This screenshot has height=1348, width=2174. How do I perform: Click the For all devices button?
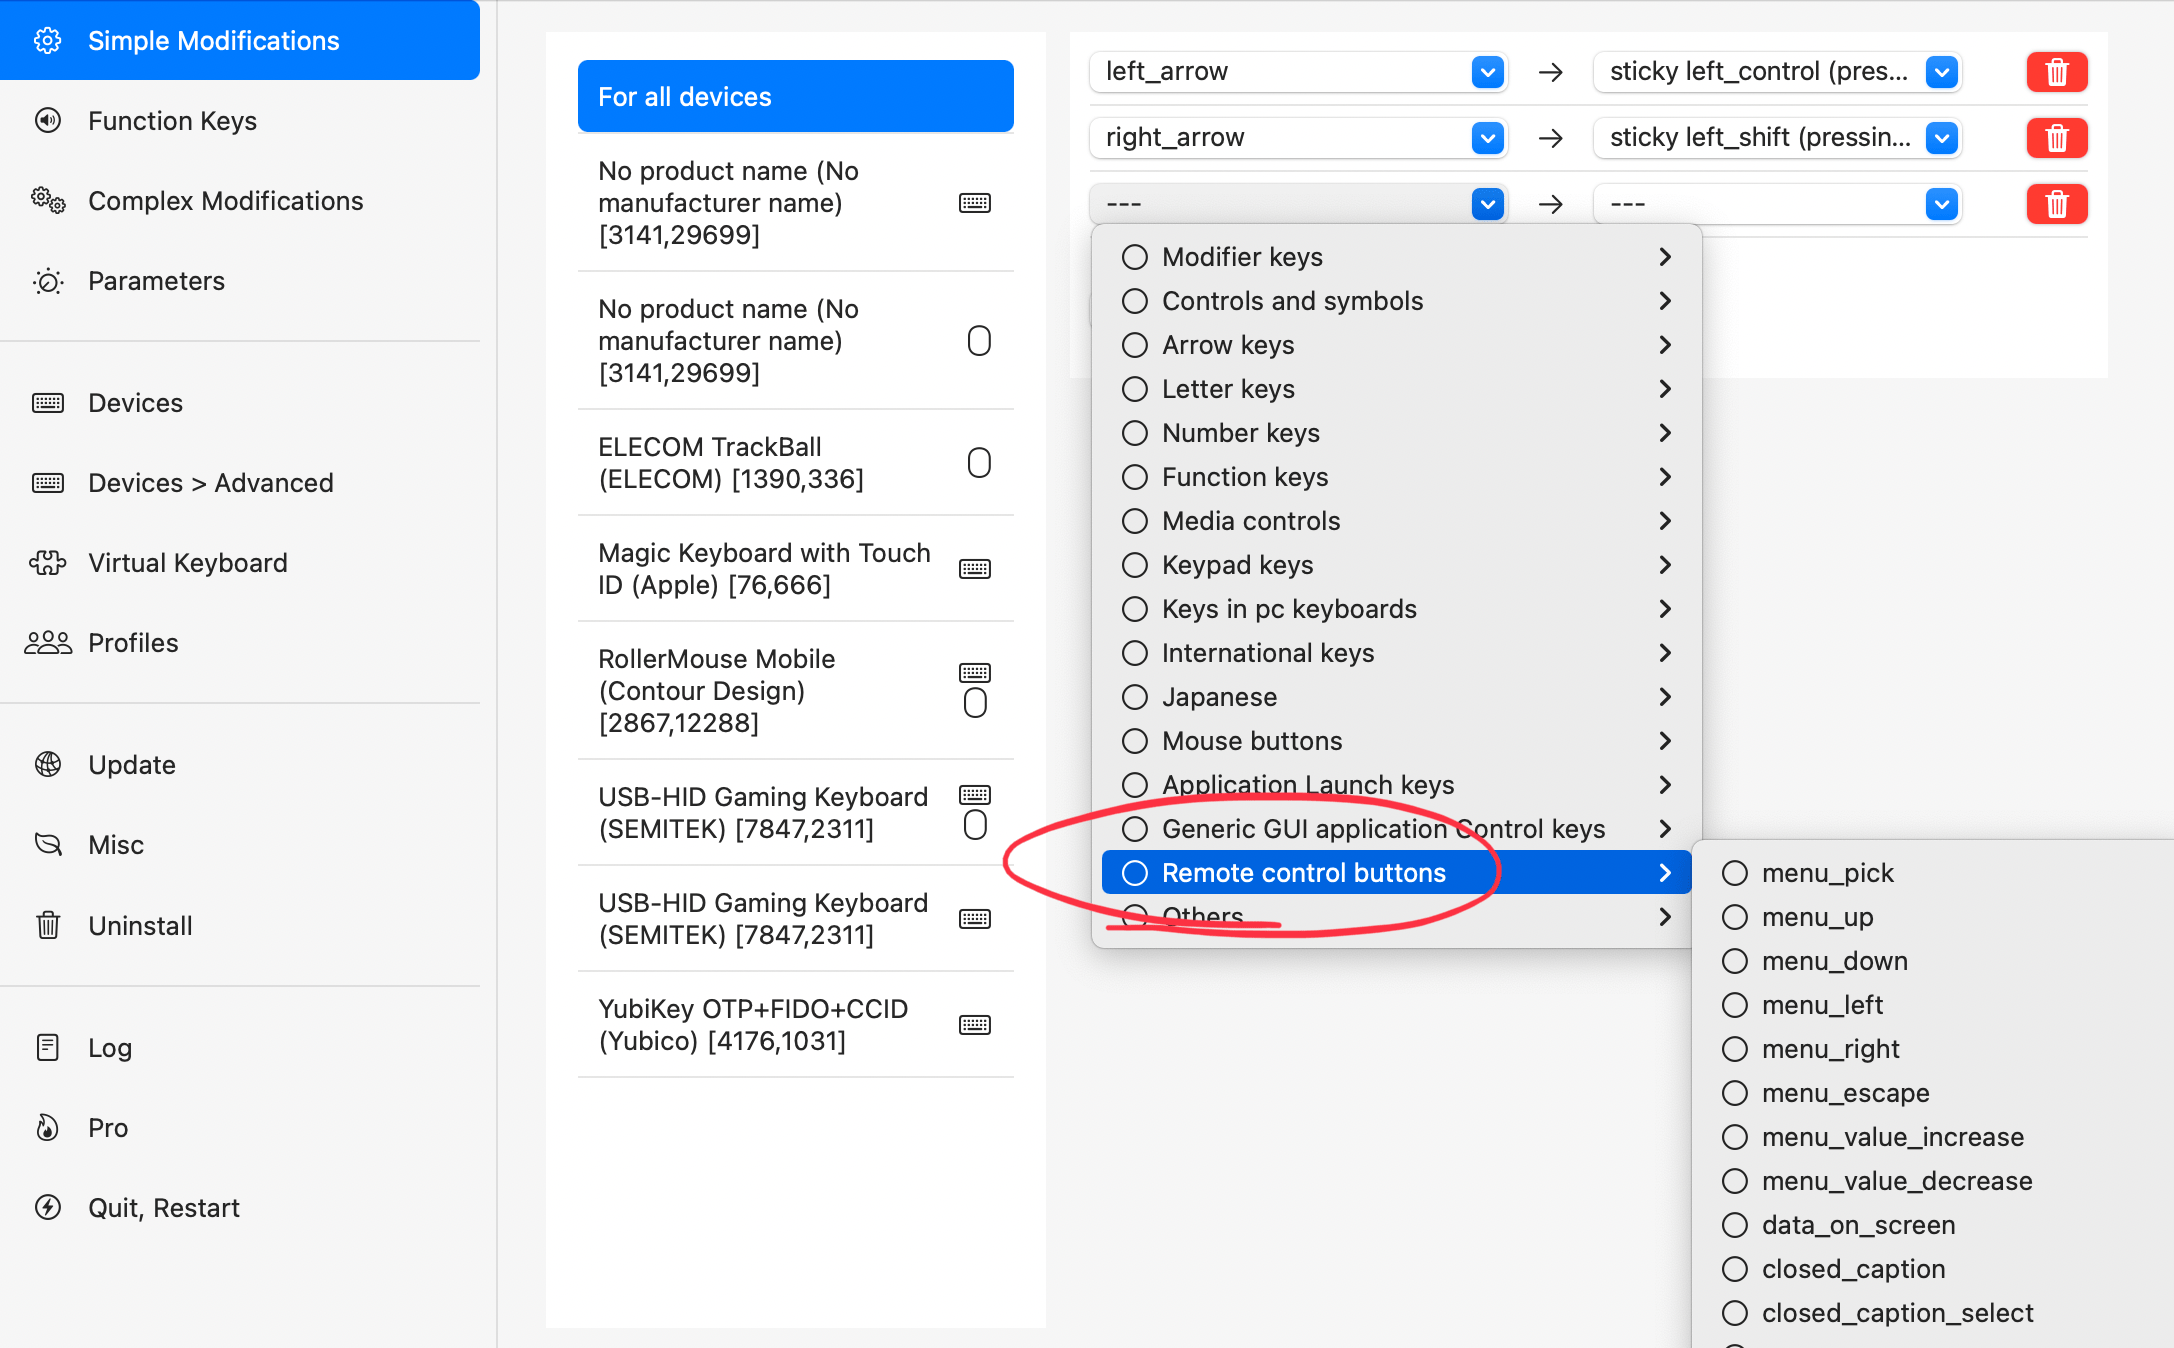(x=795, y=96)
